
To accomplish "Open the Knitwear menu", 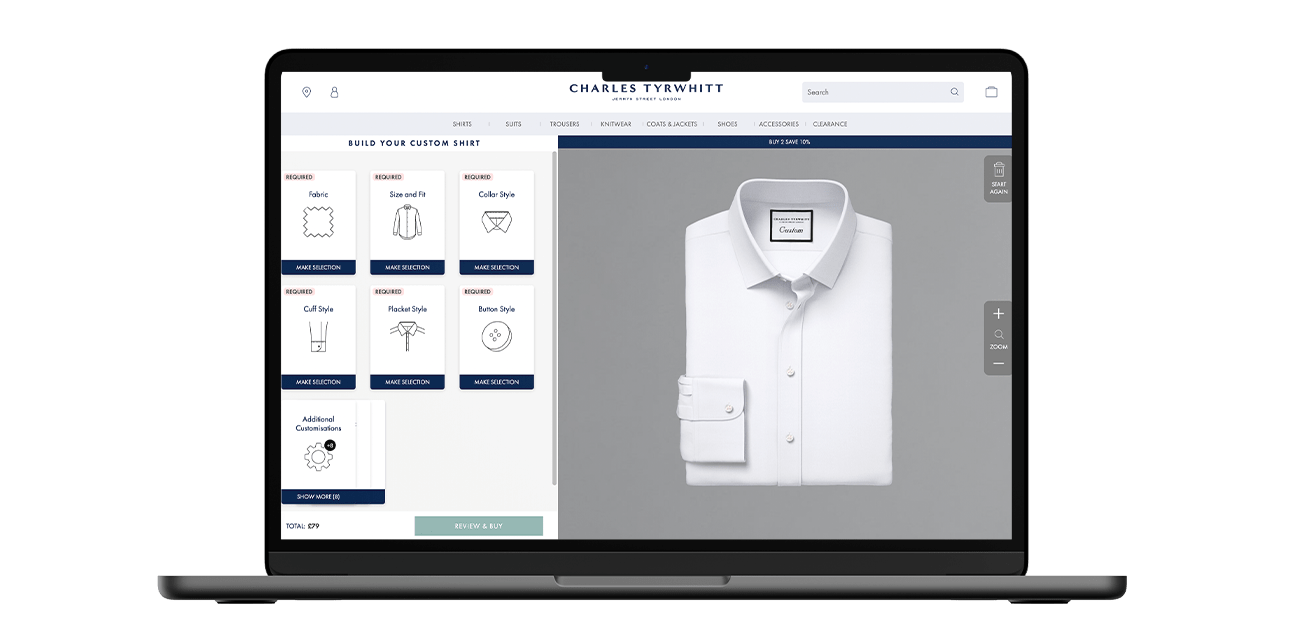I will pyautogui.click(x=616, y=124).
